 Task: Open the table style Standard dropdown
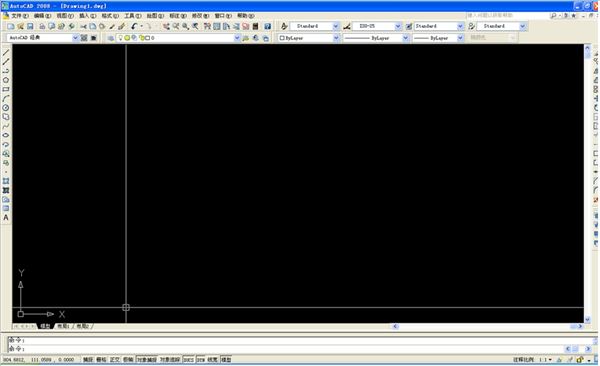pyautogui.click(x=460, y=26)
